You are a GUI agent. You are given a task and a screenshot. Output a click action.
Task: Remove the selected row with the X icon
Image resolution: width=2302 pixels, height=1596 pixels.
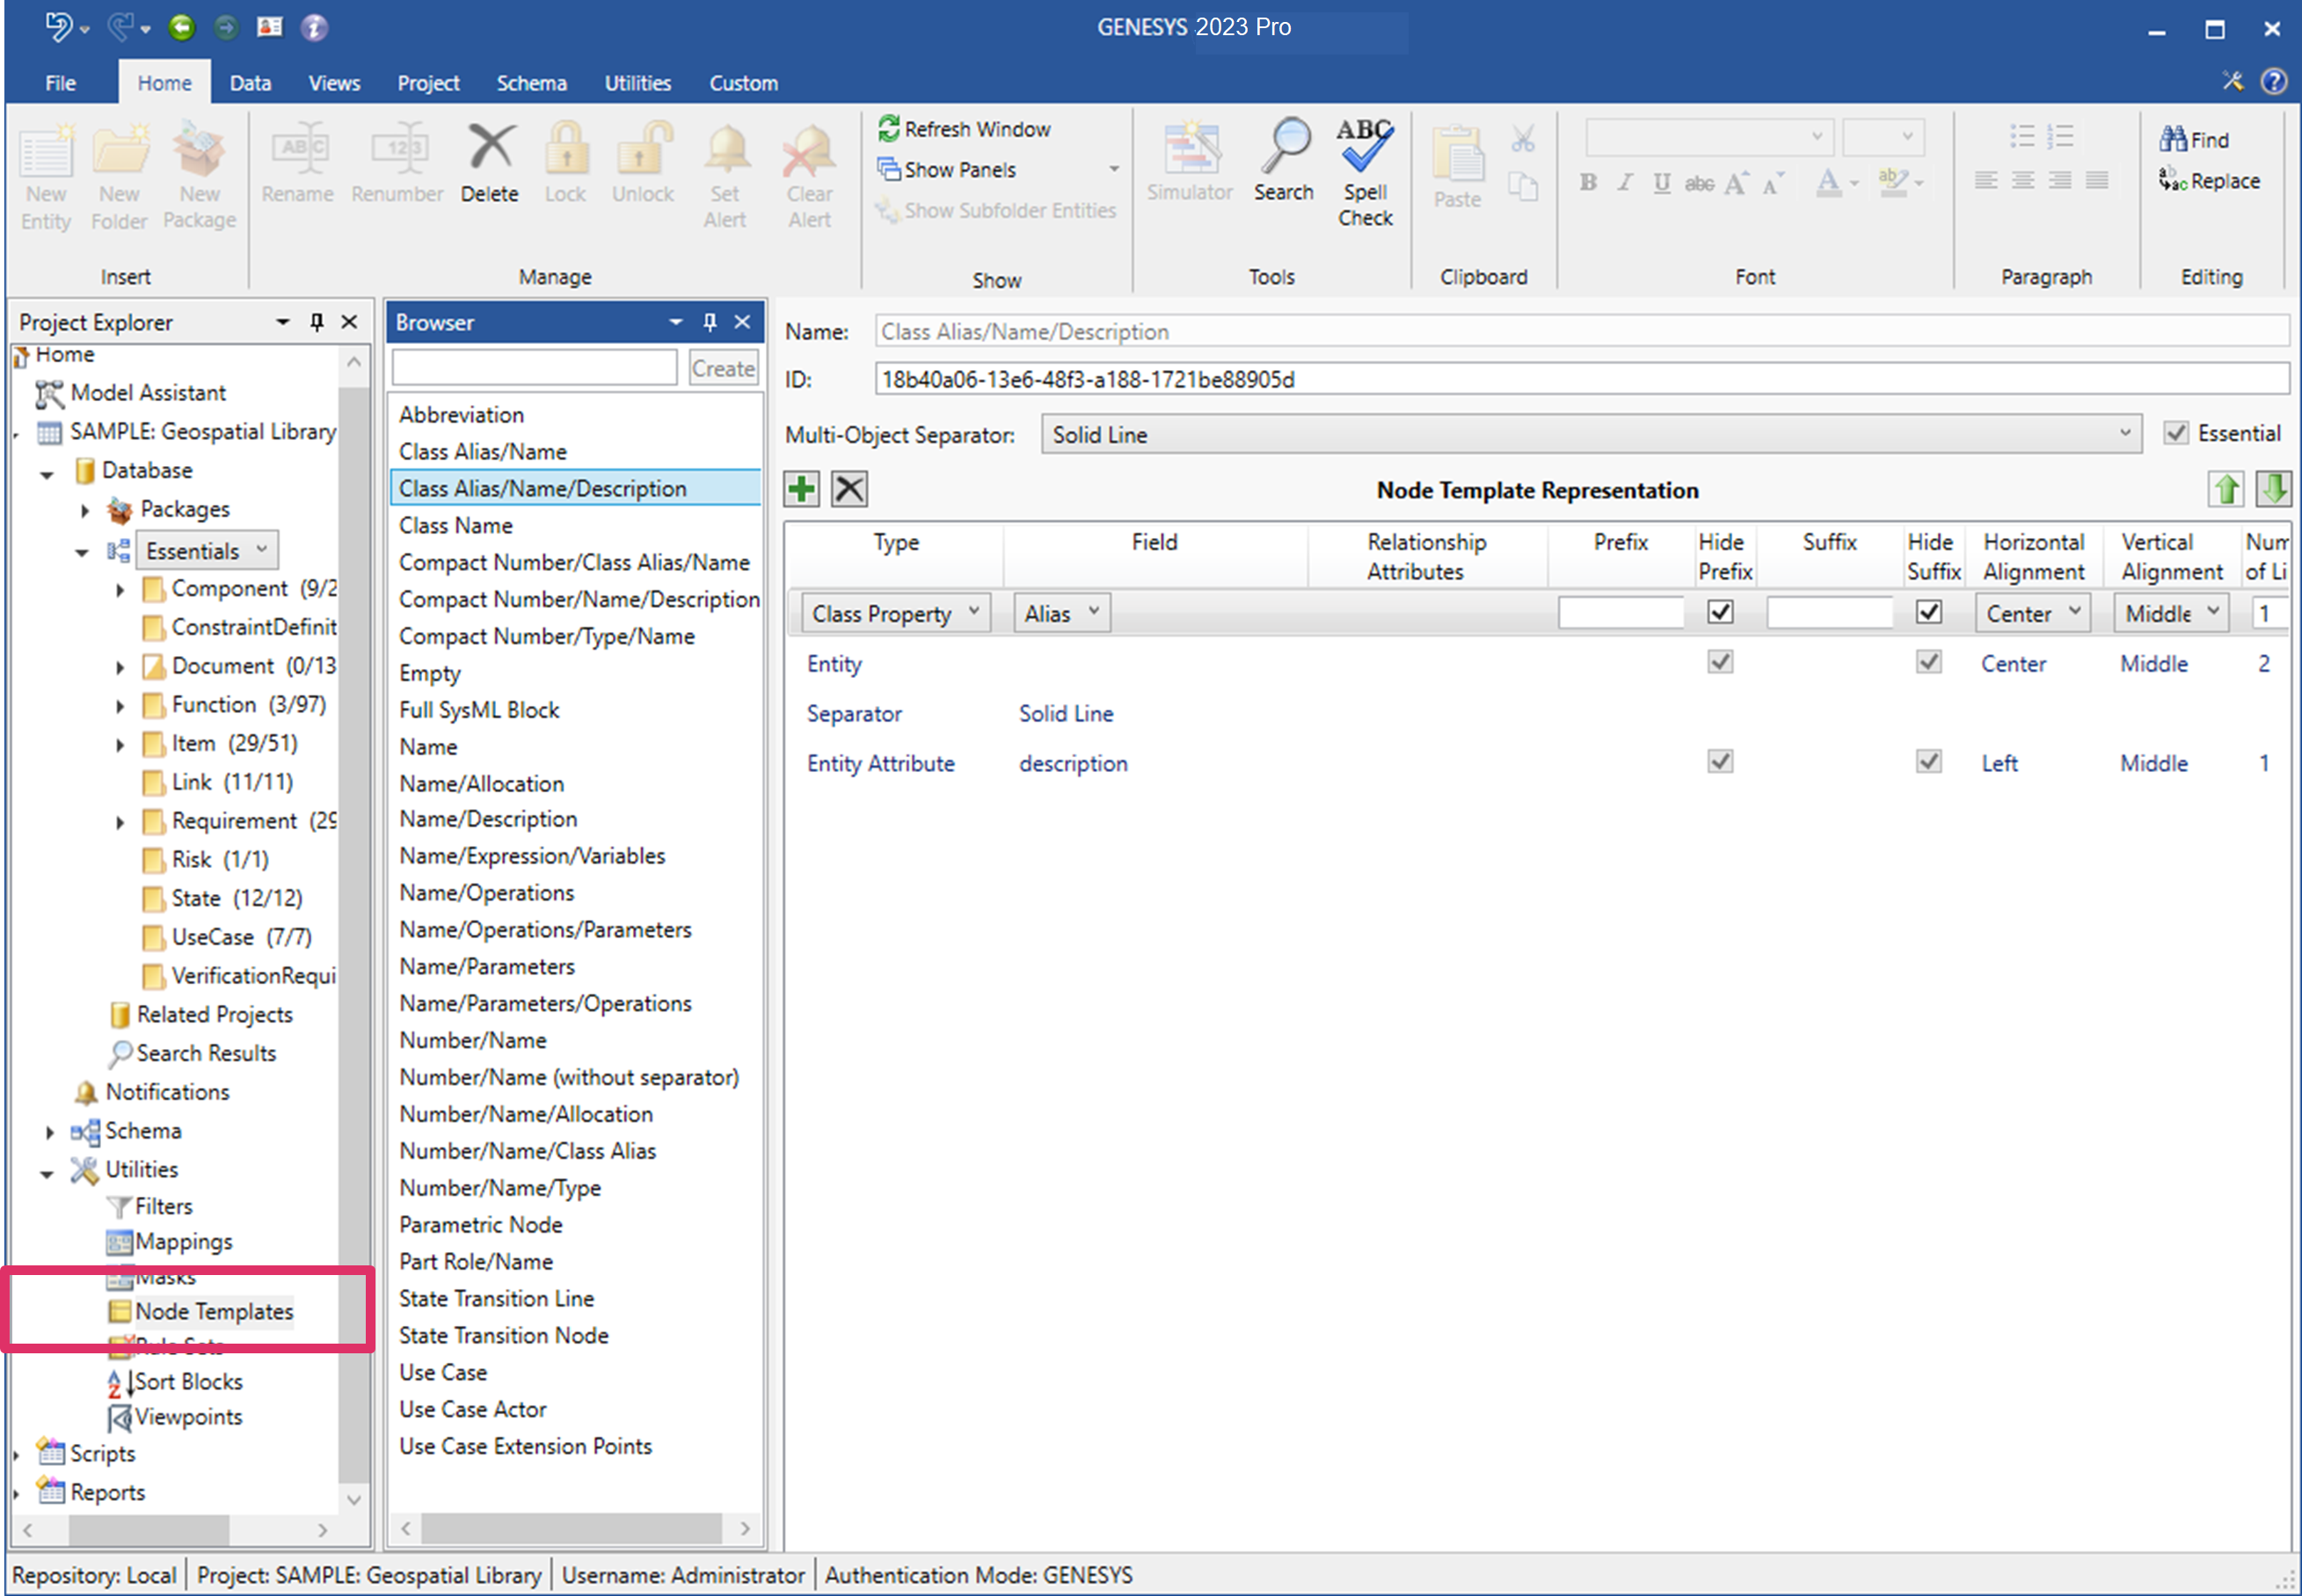(849, 489)
